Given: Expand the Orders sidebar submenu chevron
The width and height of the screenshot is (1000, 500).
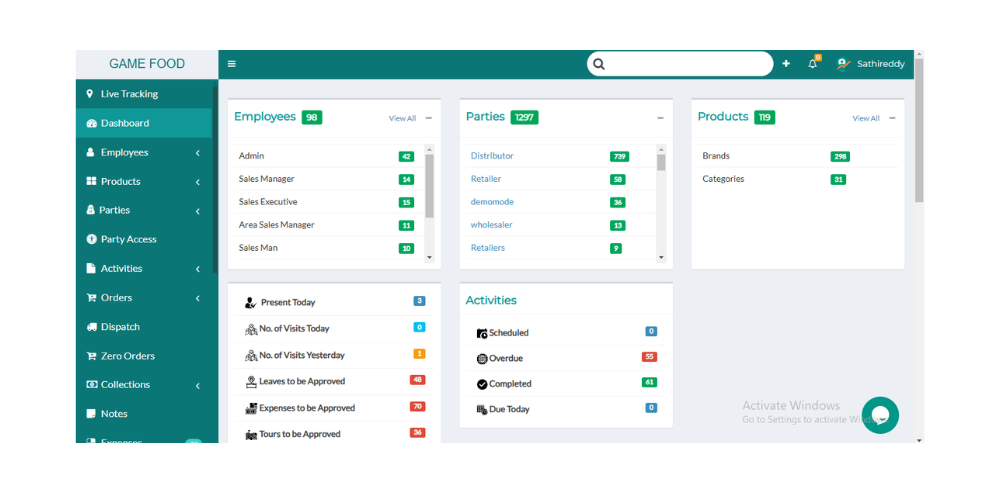Looking at the screenshot, I should (198, 298).
